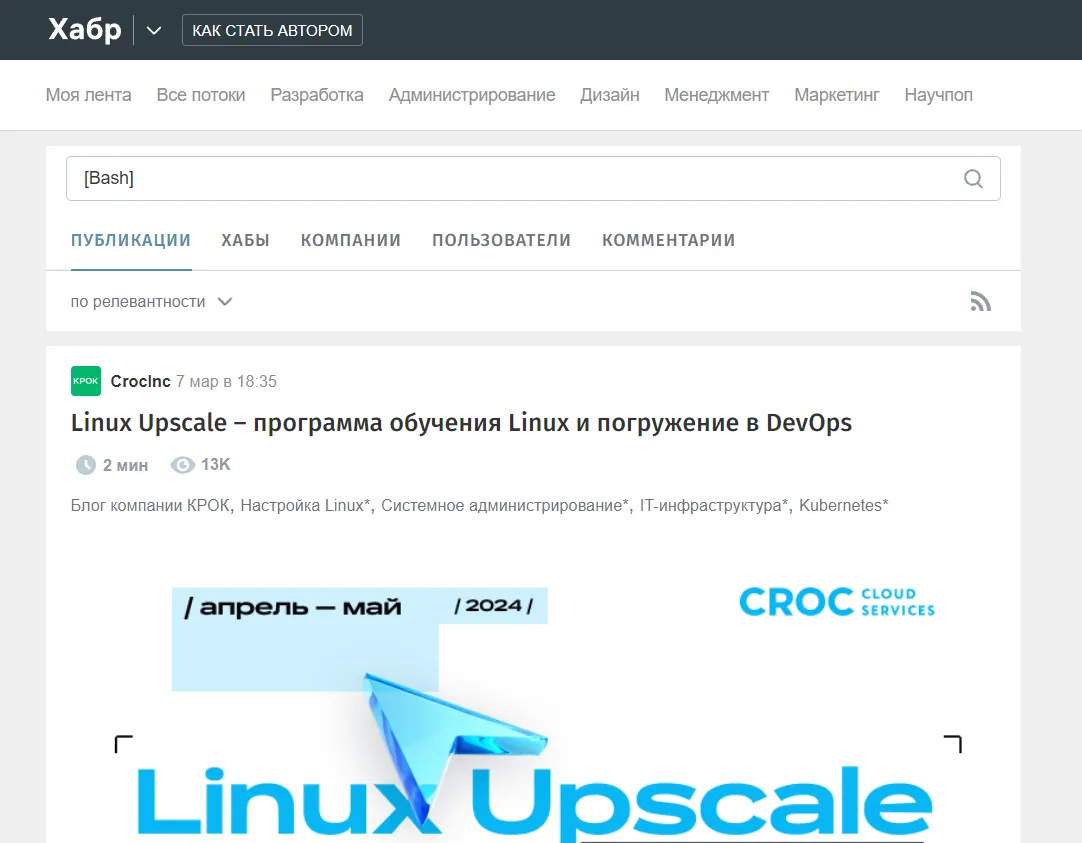Viewport: 1082px width, 843px height.
Task: Switch to the Компании tab
Action: [x=351, y=240]
